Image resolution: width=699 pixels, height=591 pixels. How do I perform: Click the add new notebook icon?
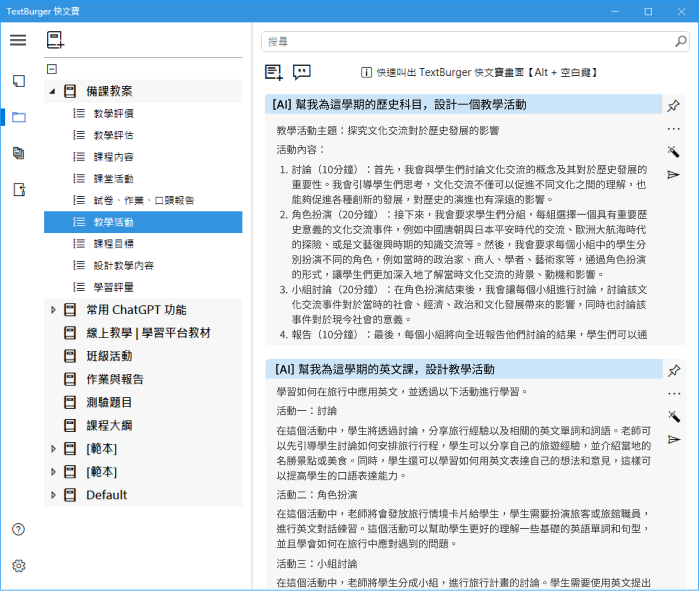55,40
